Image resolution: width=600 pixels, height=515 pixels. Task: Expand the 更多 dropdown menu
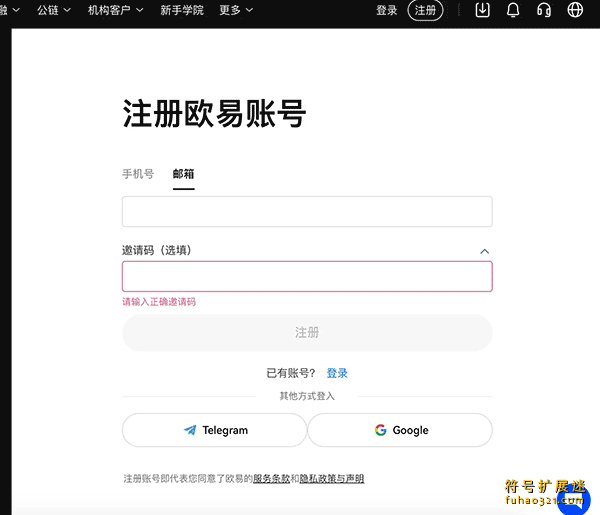(236, 10)
